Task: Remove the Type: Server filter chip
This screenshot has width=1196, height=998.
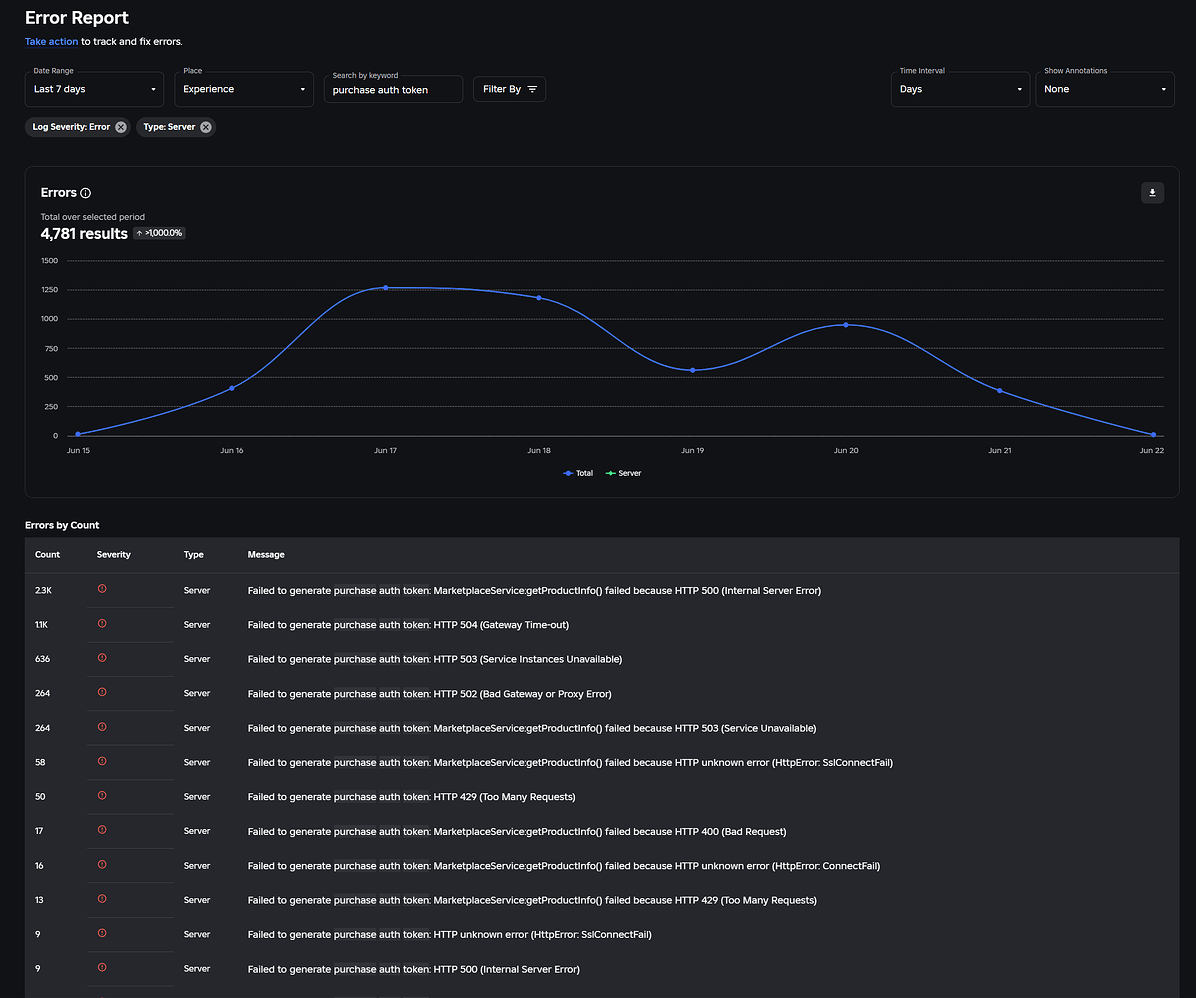Action: click(206, 127)
